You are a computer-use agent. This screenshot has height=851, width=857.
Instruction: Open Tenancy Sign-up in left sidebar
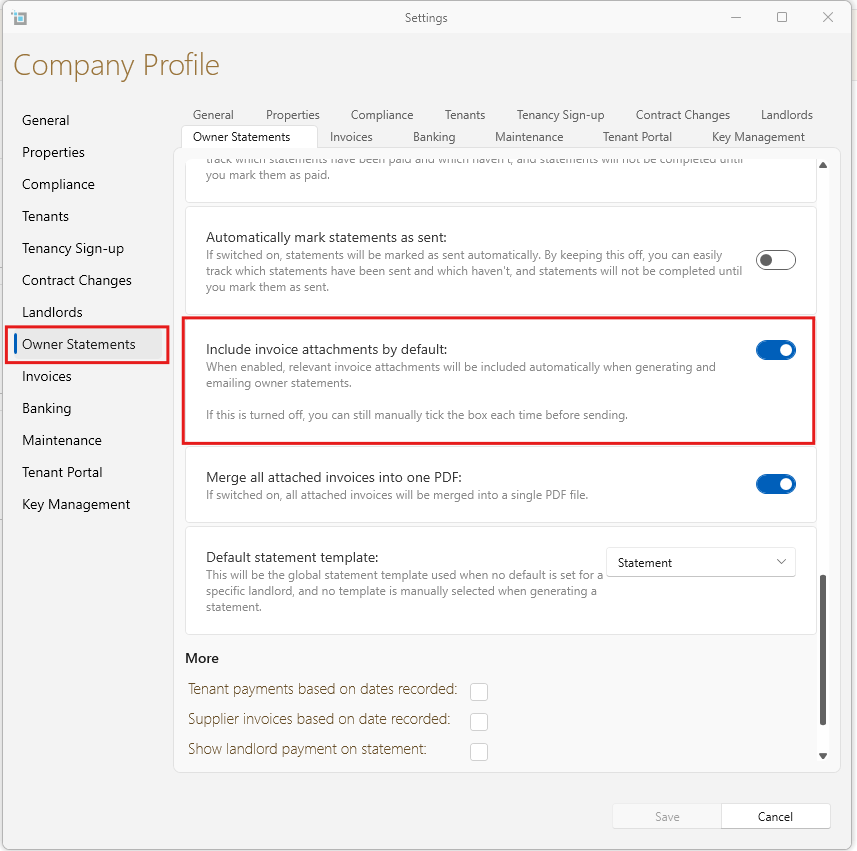coord(73,248)
